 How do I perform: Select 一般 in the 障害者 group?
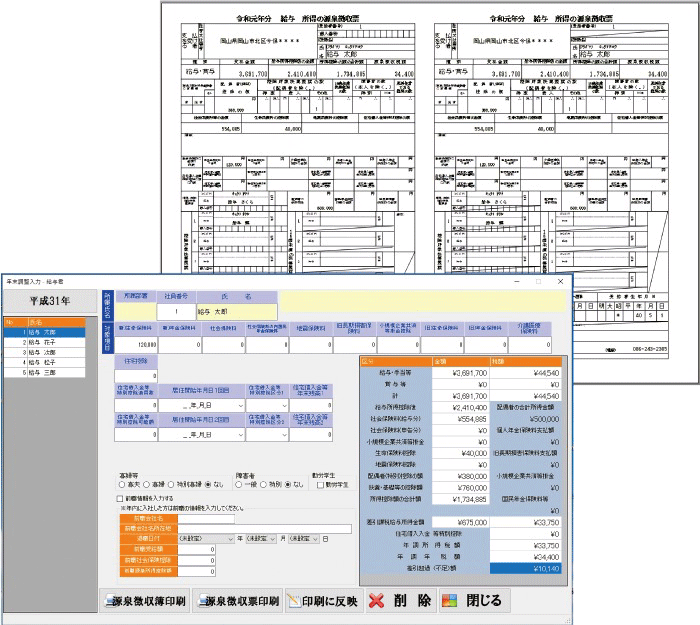click(x=239, y=484)
